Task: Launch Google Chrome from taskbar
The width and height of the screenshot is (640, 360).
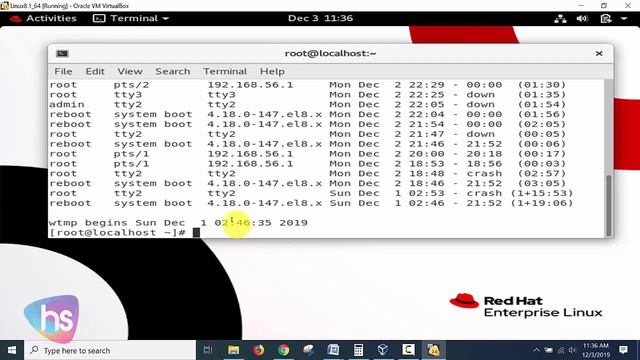Action: point(284,350)
